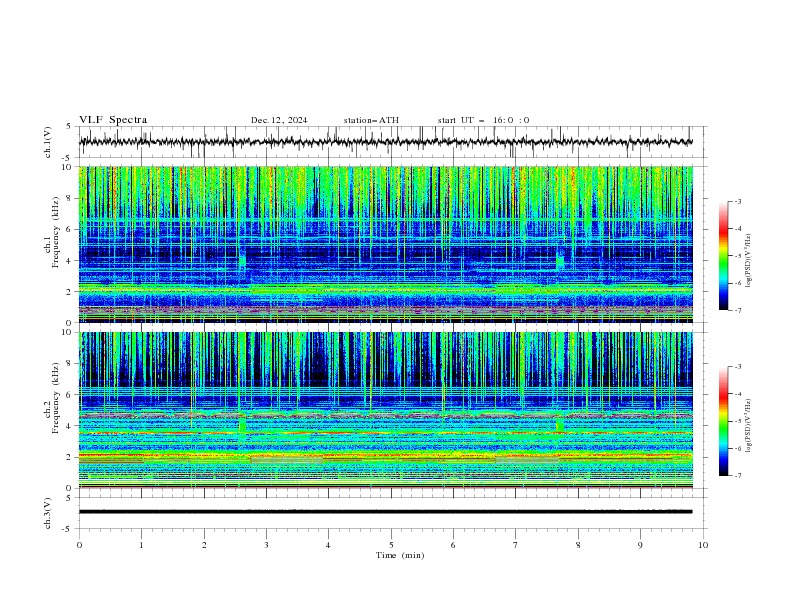Screen dimensions: 792x612
Task: Click the '8' kHz tick of the ch.1 spectrogram
Action: (70, 198)
